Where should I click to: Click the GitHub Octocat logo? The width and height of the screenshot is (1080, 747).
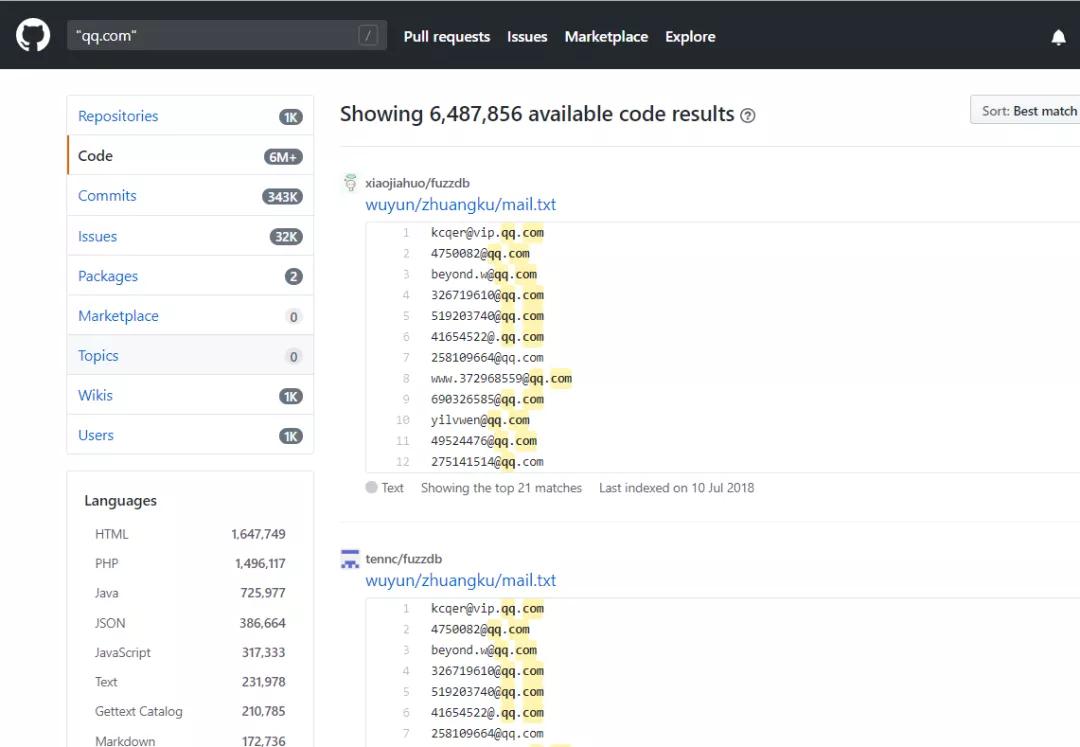33,36
